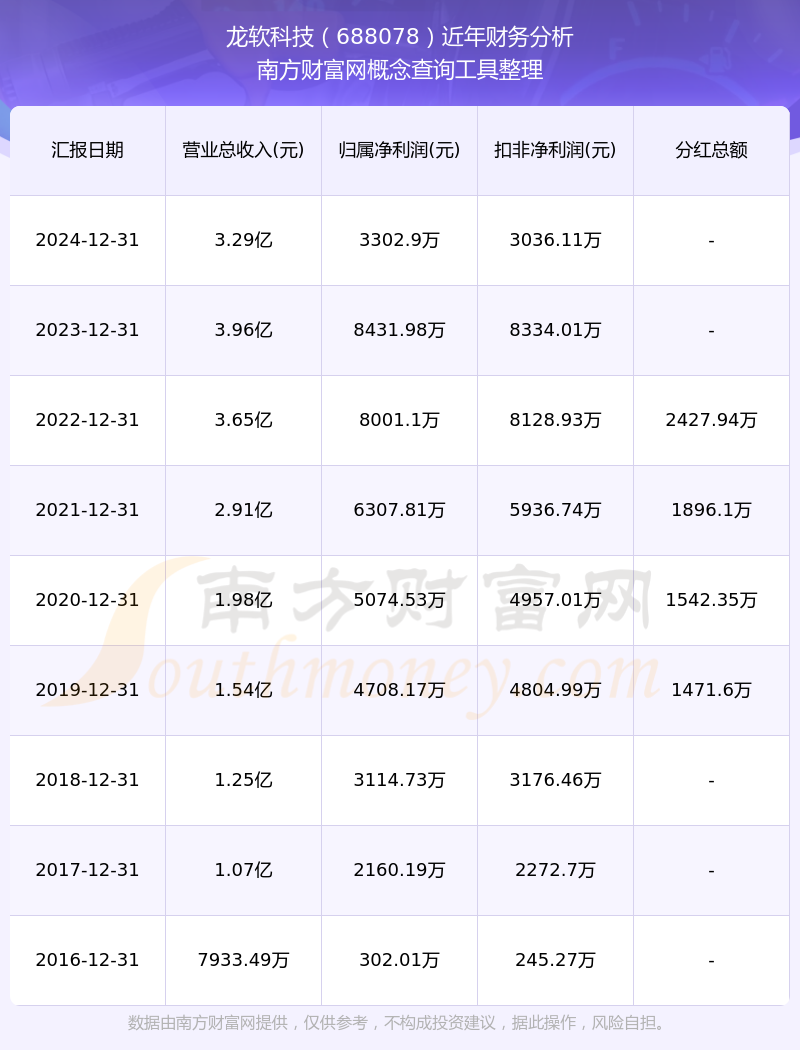Click the 扣非净利润(元) column header

coord(555,150)
